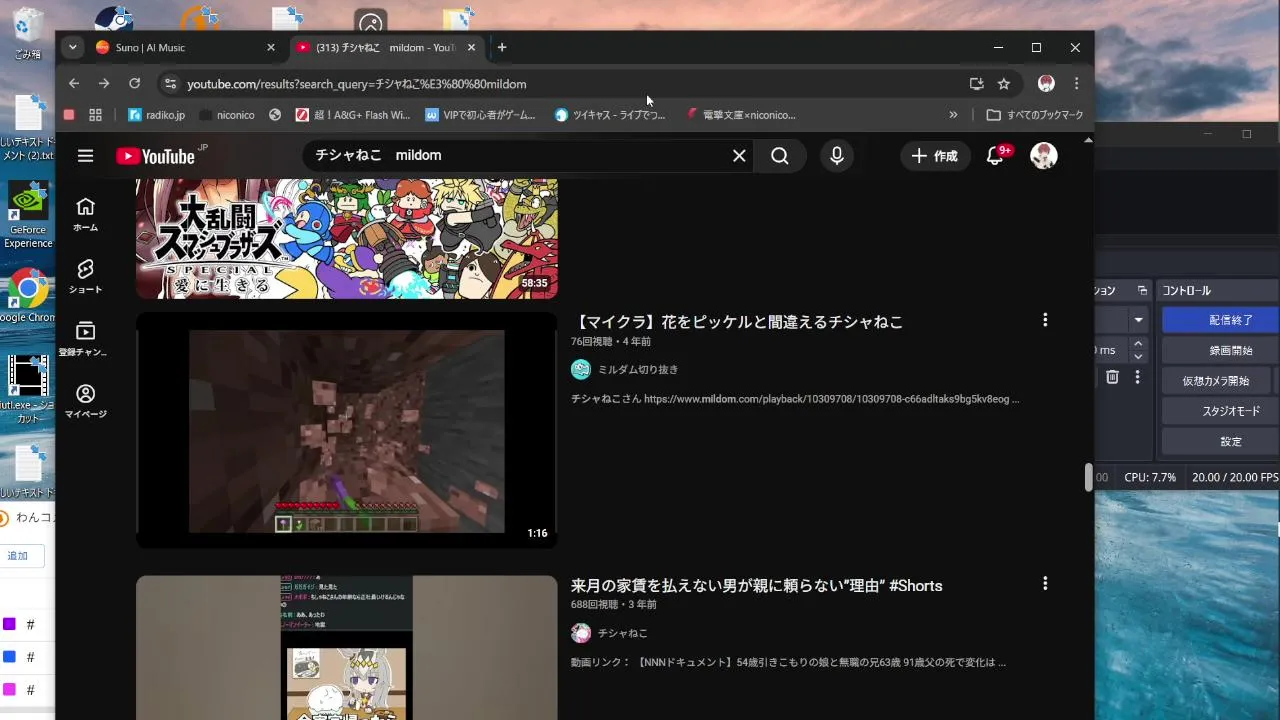Open more options for the Shorts video
The height and width of the screenshot is (720, 1280).
[1045, 583]
